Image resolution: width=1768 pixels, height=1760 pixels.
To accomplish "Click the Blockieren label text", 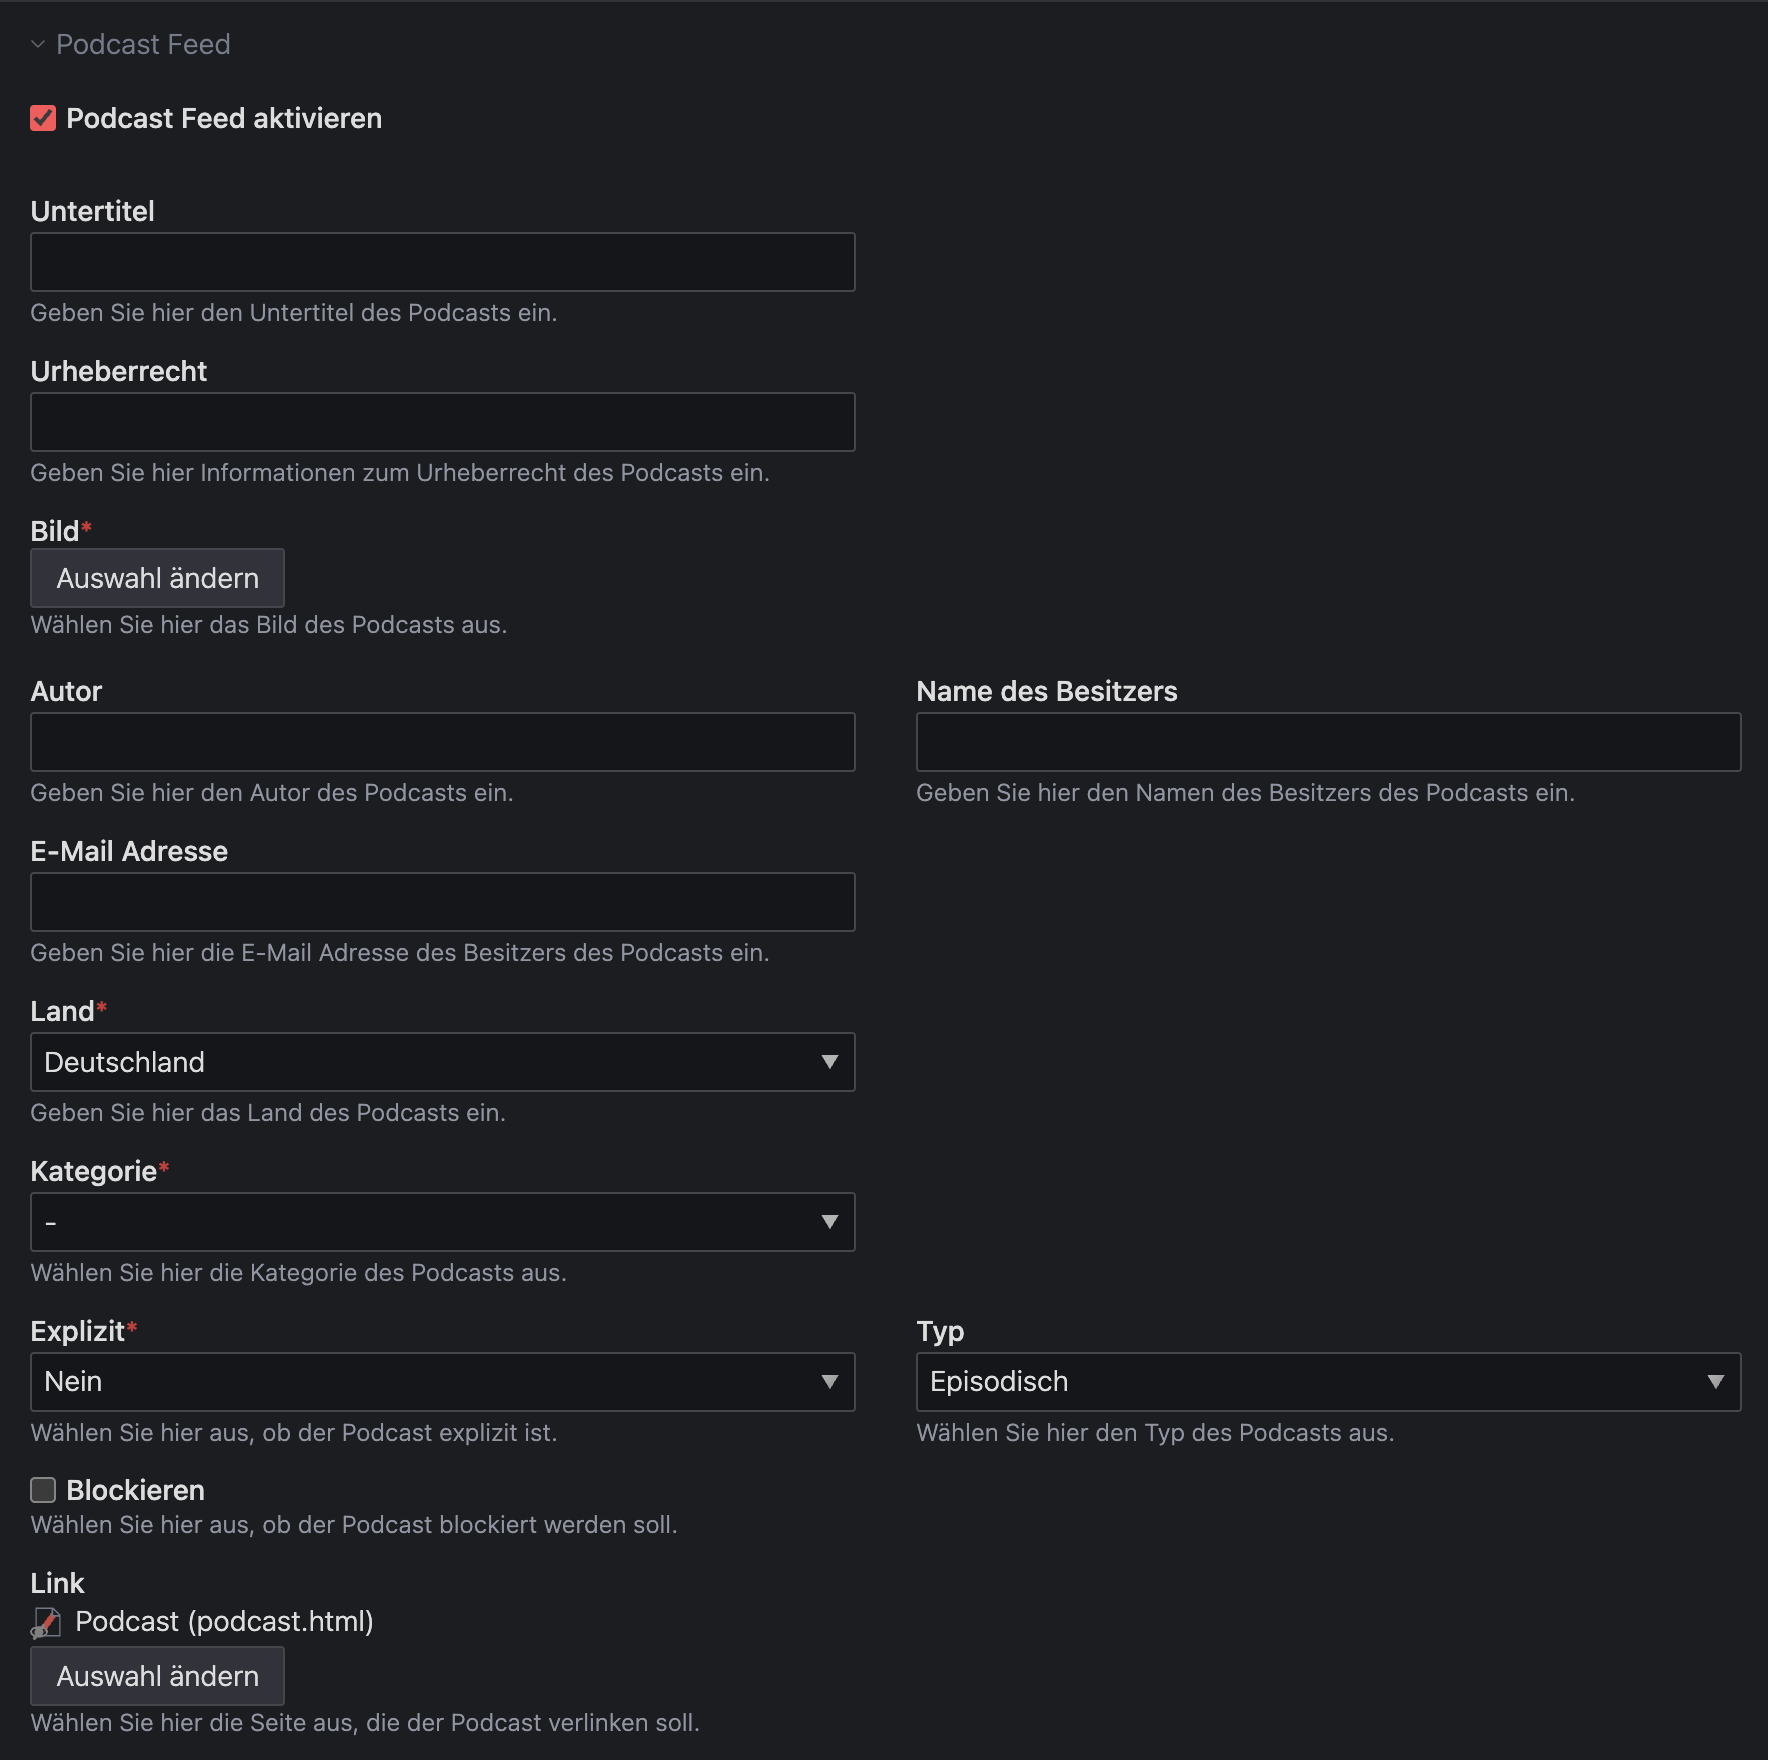I will point(135,1490).
